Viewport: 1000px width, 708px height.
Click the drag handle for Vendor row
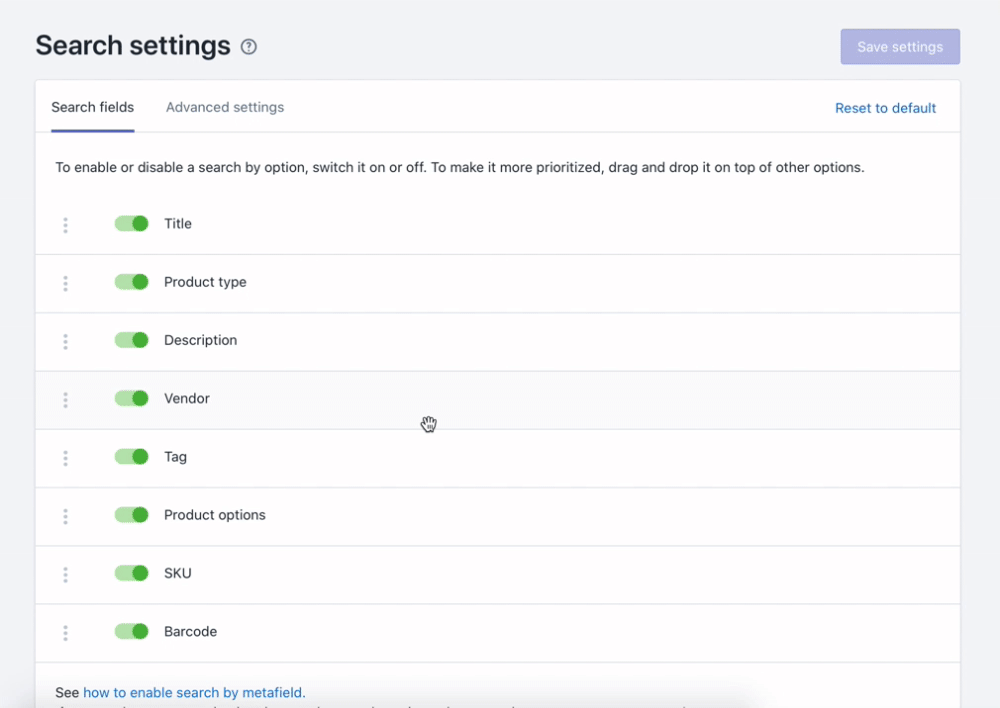[66, 400]
